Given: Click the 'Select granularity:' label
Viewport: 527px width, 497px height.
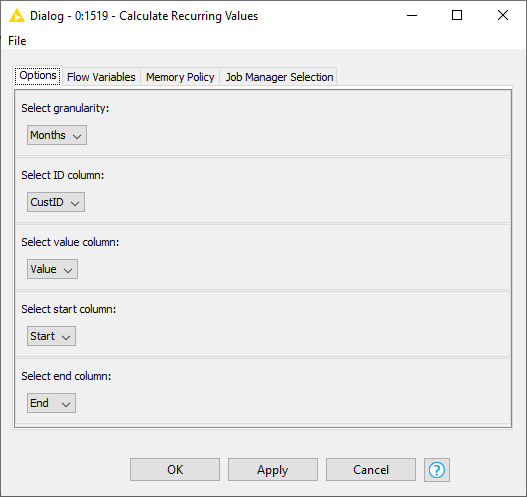Looking at the screenshot, I should 65,108.
